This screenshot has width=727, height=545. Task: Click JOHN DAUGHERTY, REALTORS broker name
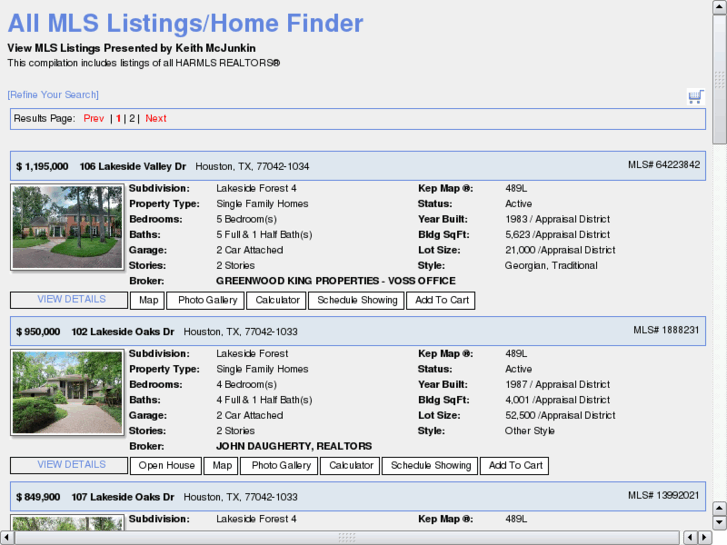point(294,446)
